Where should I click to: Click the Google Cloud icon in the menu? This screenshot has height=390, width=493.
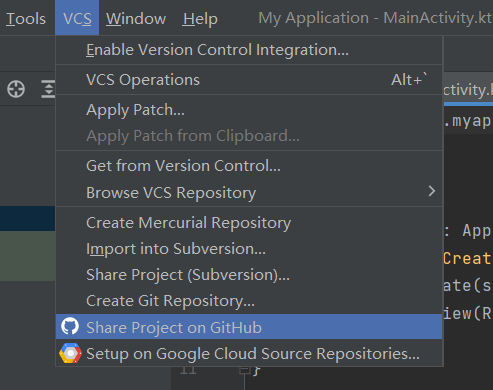[70, 353]
